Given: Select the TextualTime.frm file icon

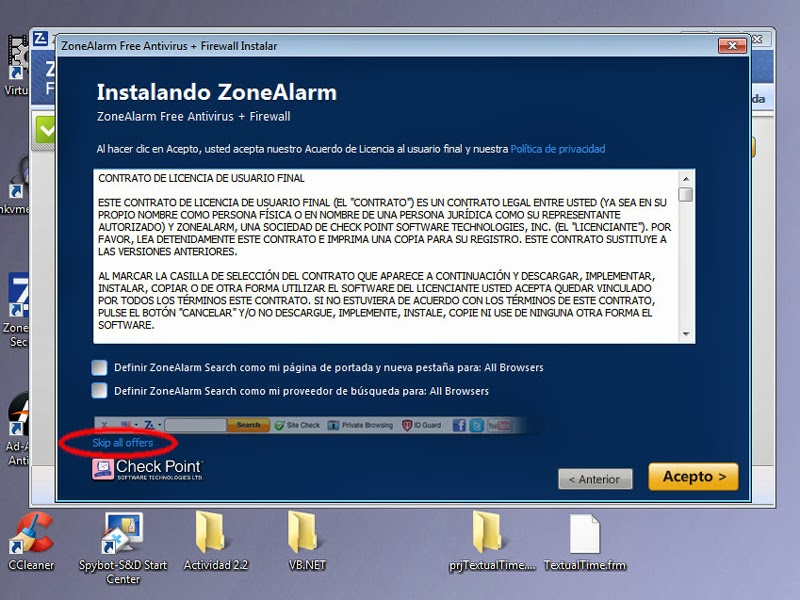Looking at the screenshot, I should tap(585, 534).
